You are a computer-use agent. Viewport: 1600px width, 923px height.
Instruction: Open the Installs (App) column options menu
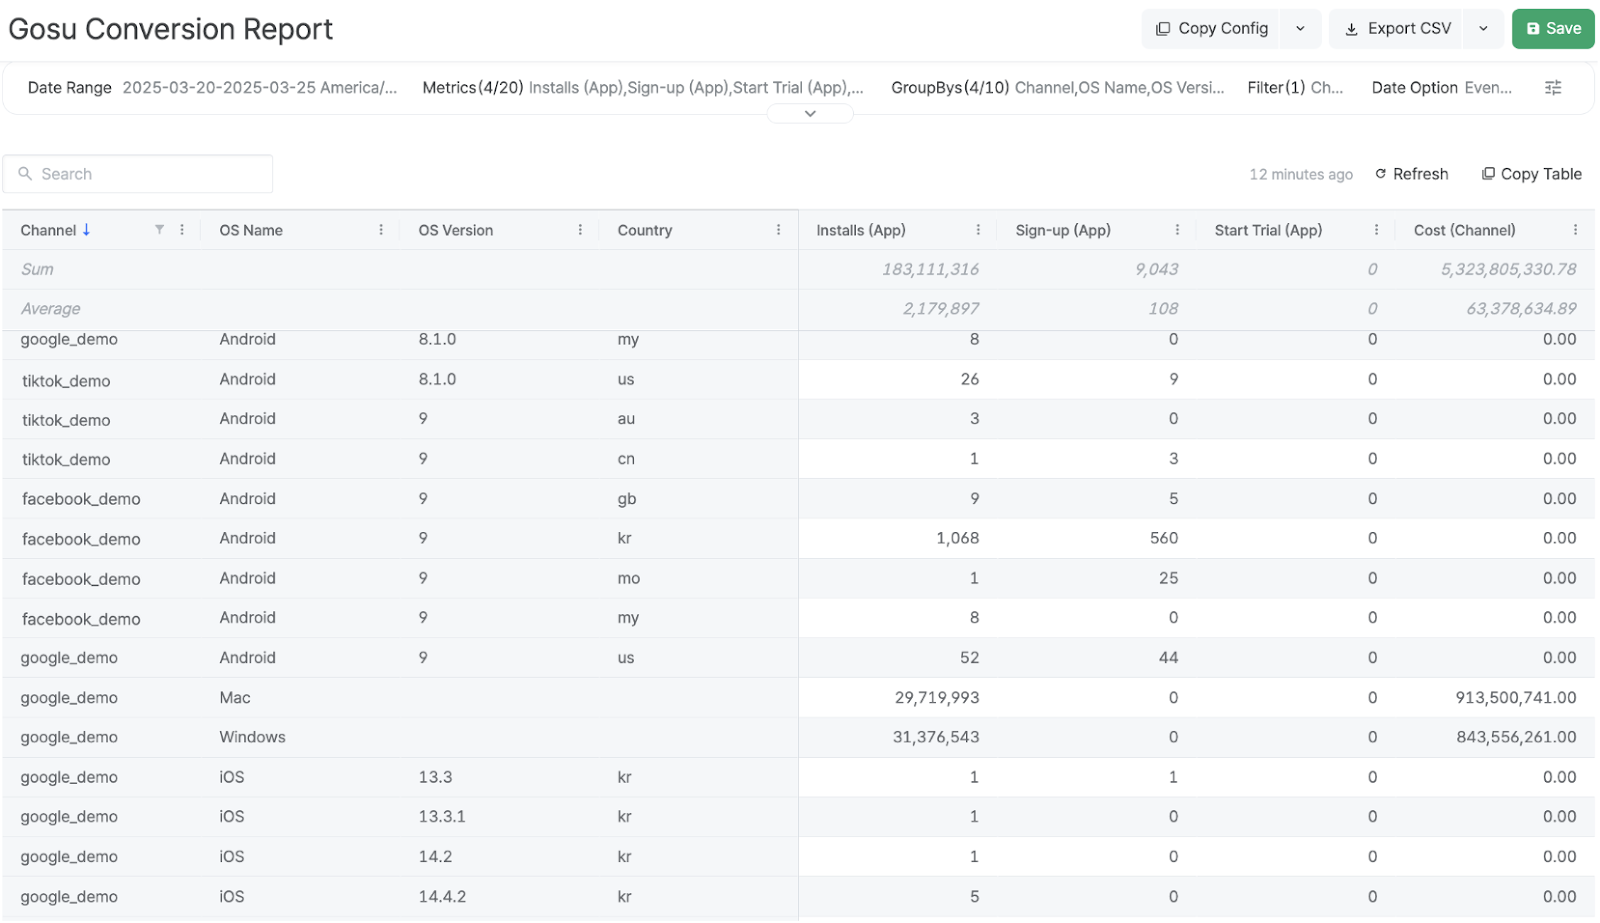[978, 230]
